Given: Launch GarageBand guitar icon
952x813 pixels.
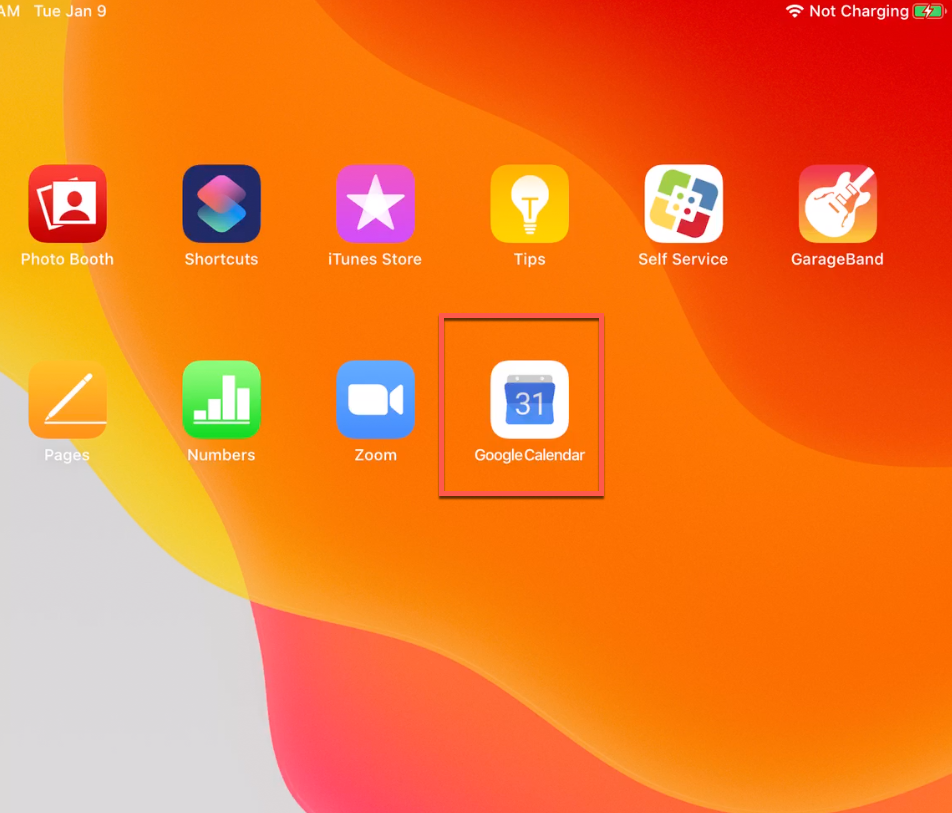Looking at the screenshot, I should (837, 203).
